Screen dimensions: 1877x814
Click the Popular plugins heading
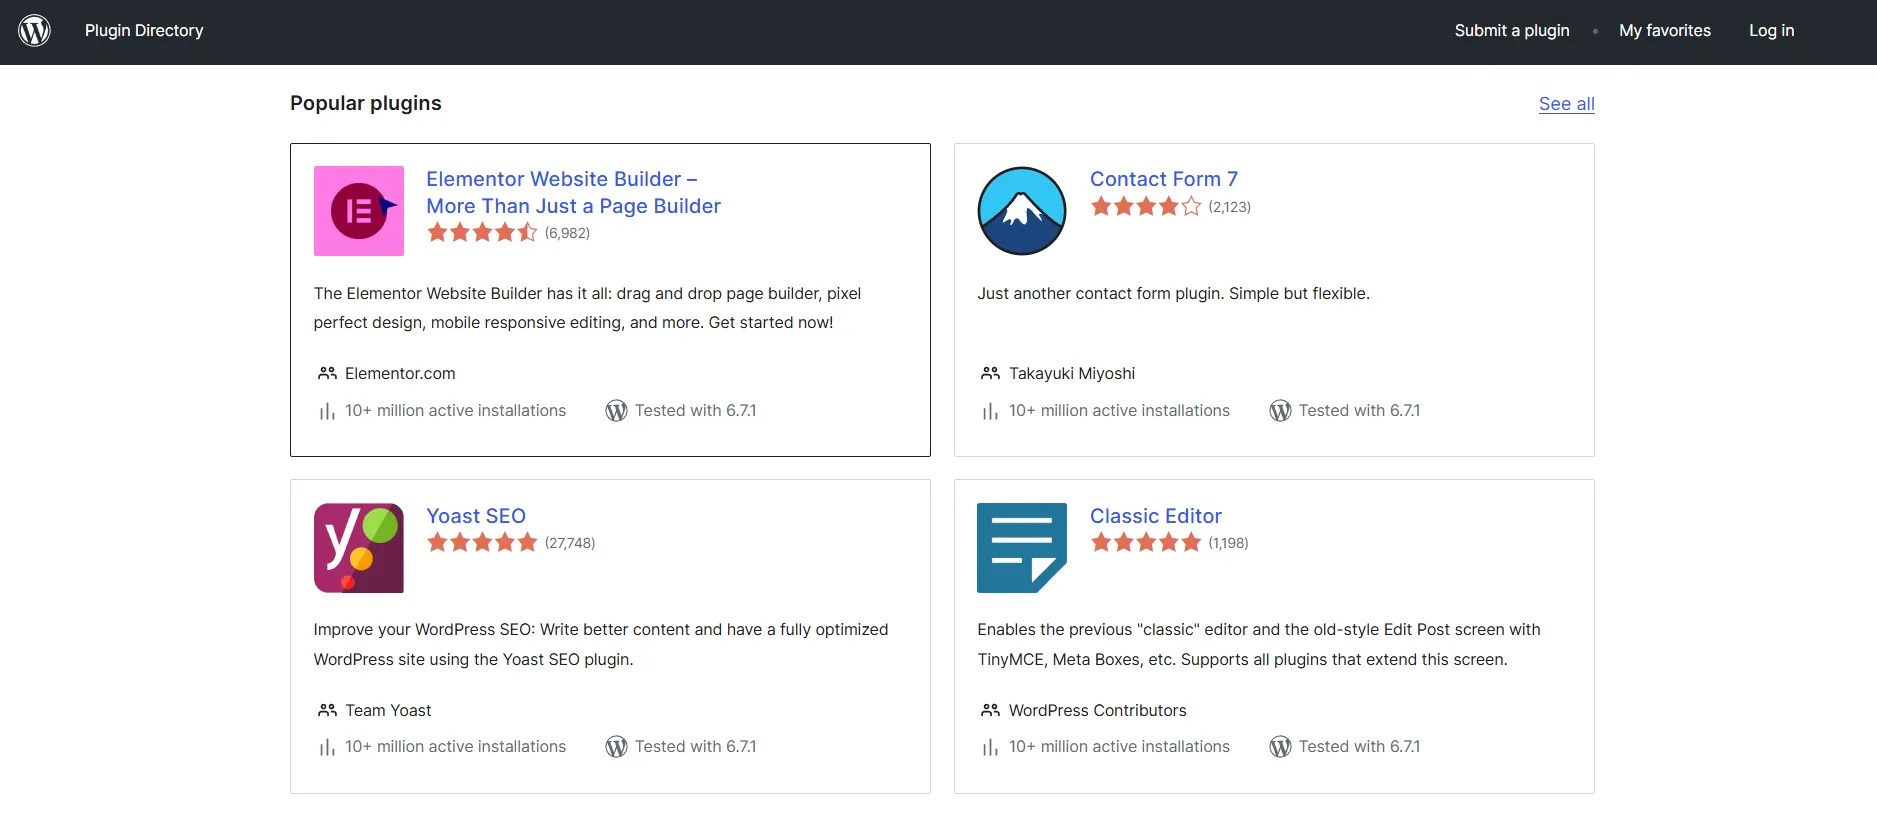pyautogui.click(x=366, y=104)
